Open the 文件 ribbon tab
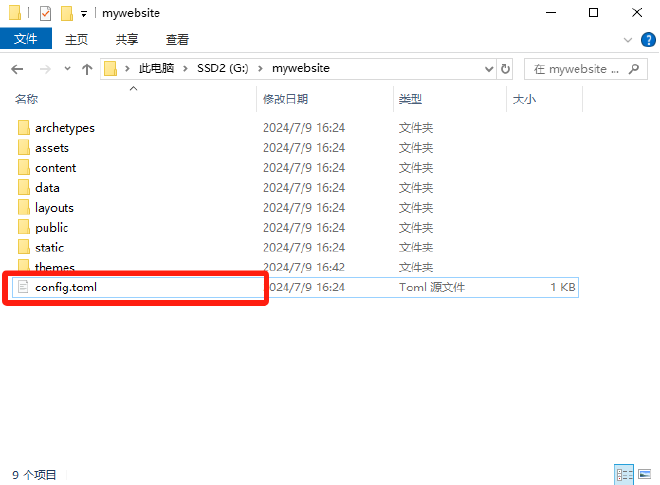 [26, 39]
